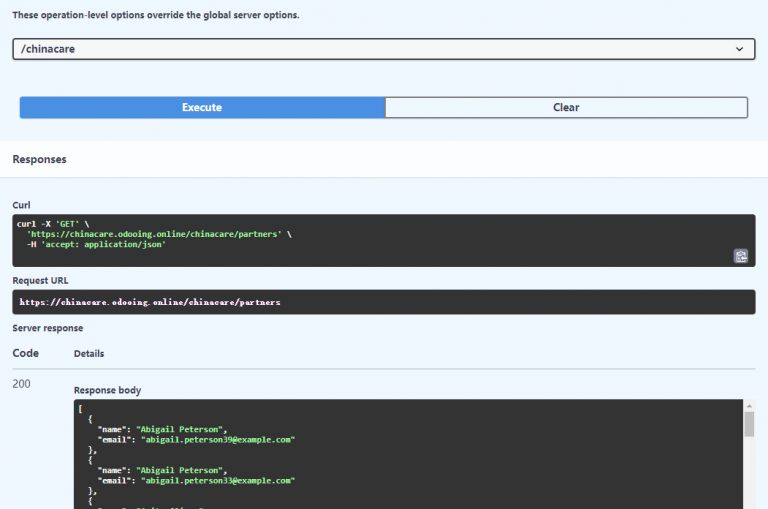
Task: Click the 200 response code
Action: (x=23, y=384)
